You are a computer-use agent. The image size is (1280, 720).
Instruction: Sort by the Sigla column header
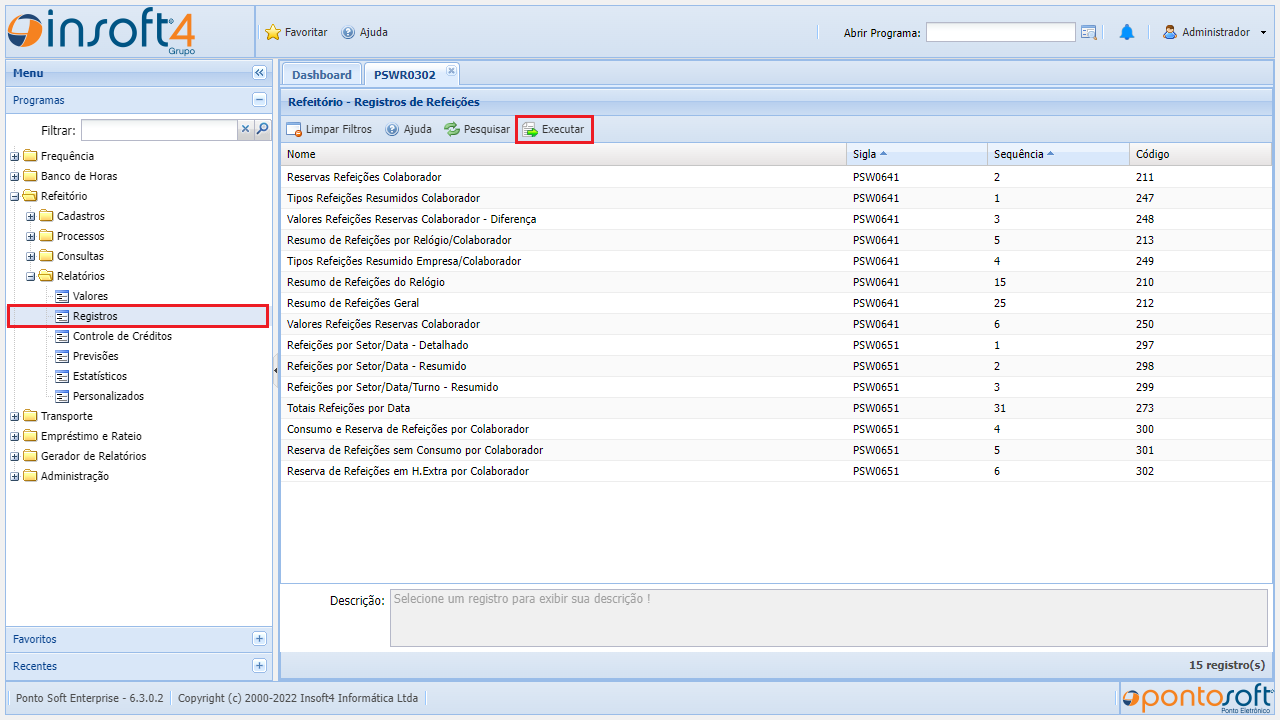864,154
